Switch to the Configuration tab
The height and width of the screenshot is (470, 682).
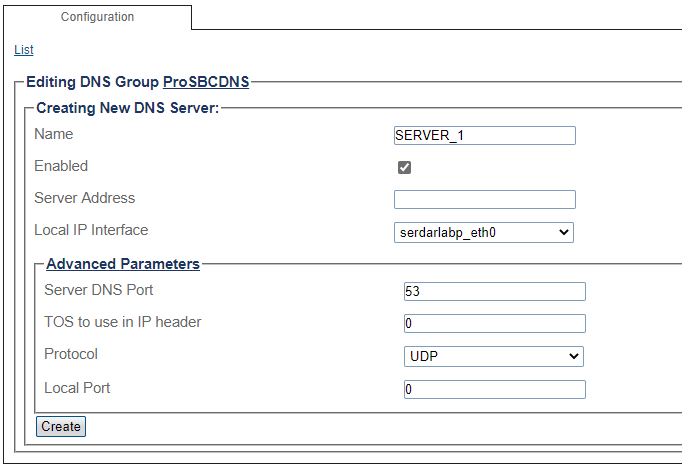click(x=97, y=17)
